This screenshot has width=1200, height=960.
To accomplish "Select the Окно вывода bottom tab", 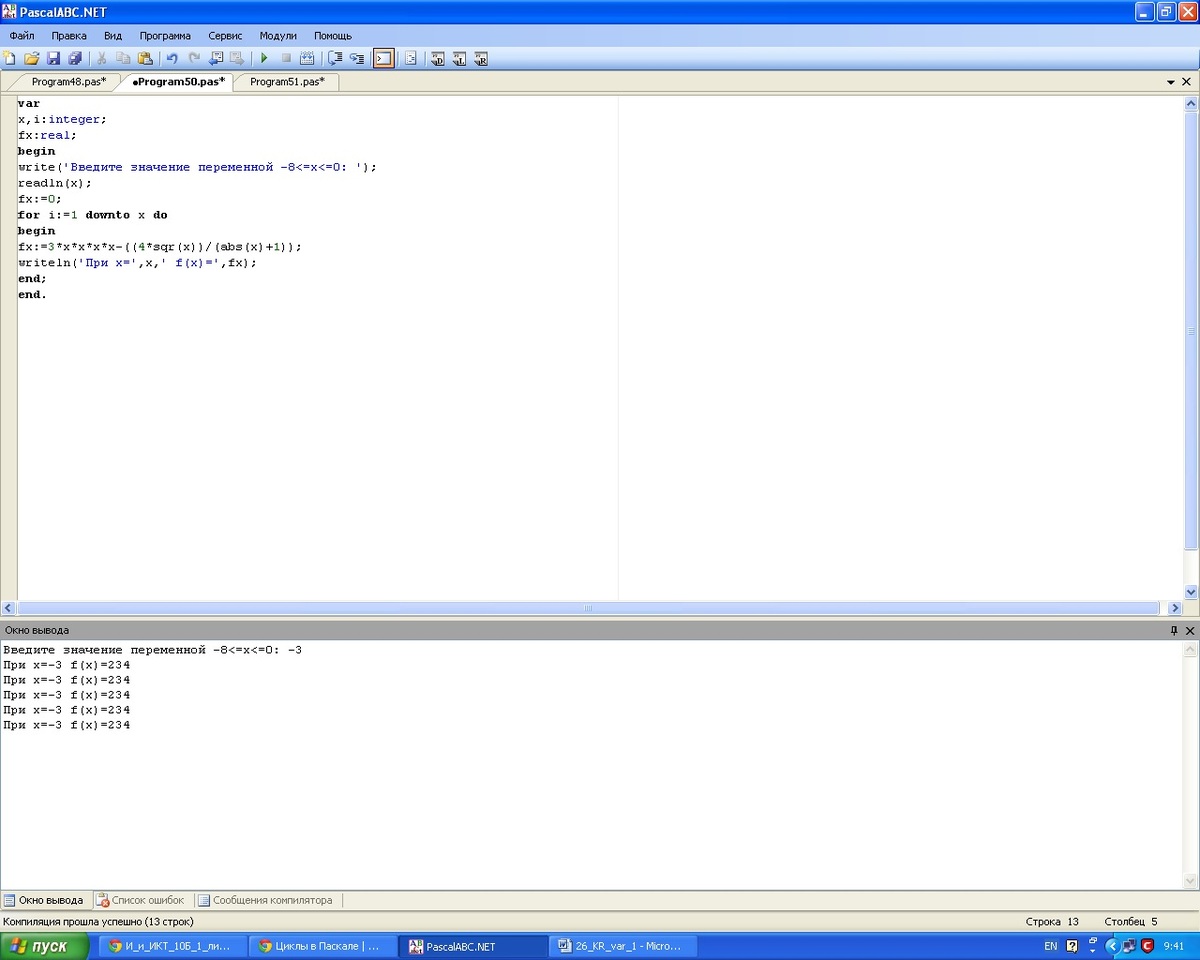I will (44, 900).
